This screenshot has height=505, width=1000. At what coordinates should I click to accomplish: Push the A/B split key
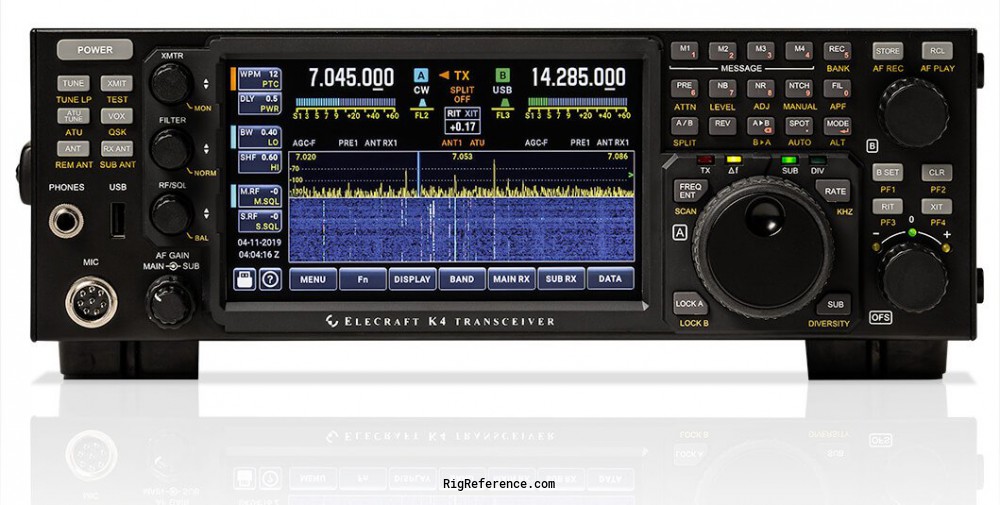pos(684,125)
